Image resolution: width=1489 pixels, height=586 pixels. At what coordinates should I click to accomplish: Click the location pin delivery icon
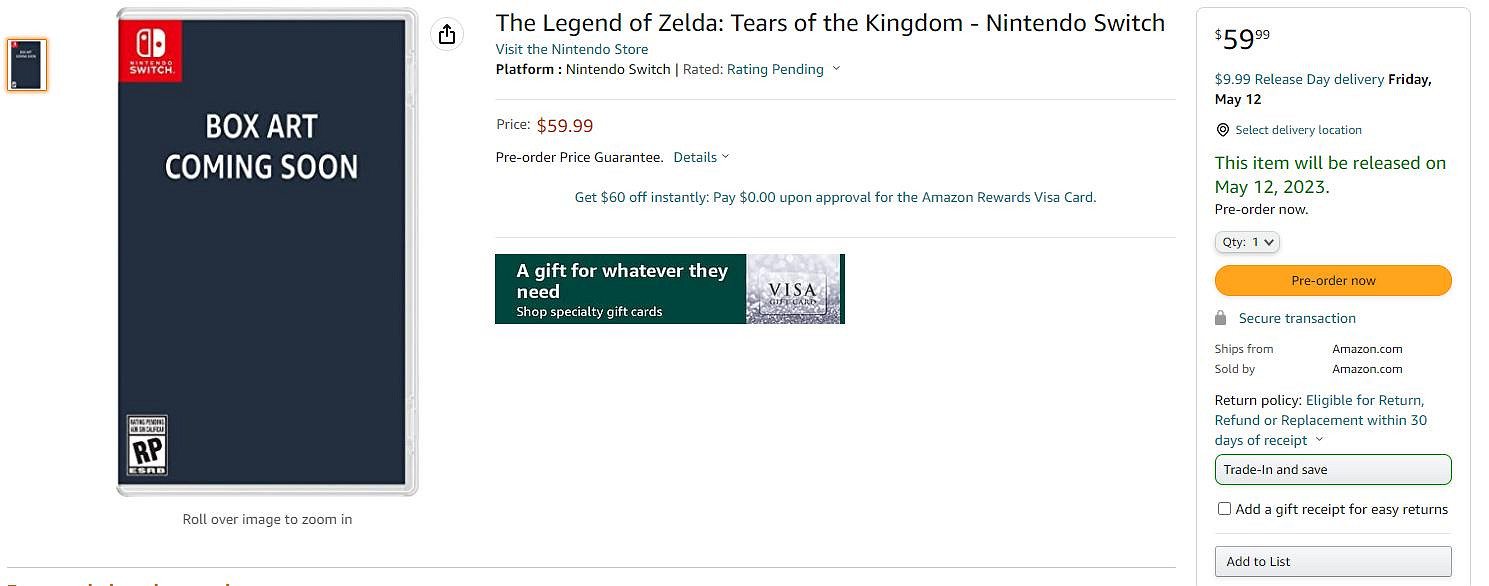point(1222,130)
